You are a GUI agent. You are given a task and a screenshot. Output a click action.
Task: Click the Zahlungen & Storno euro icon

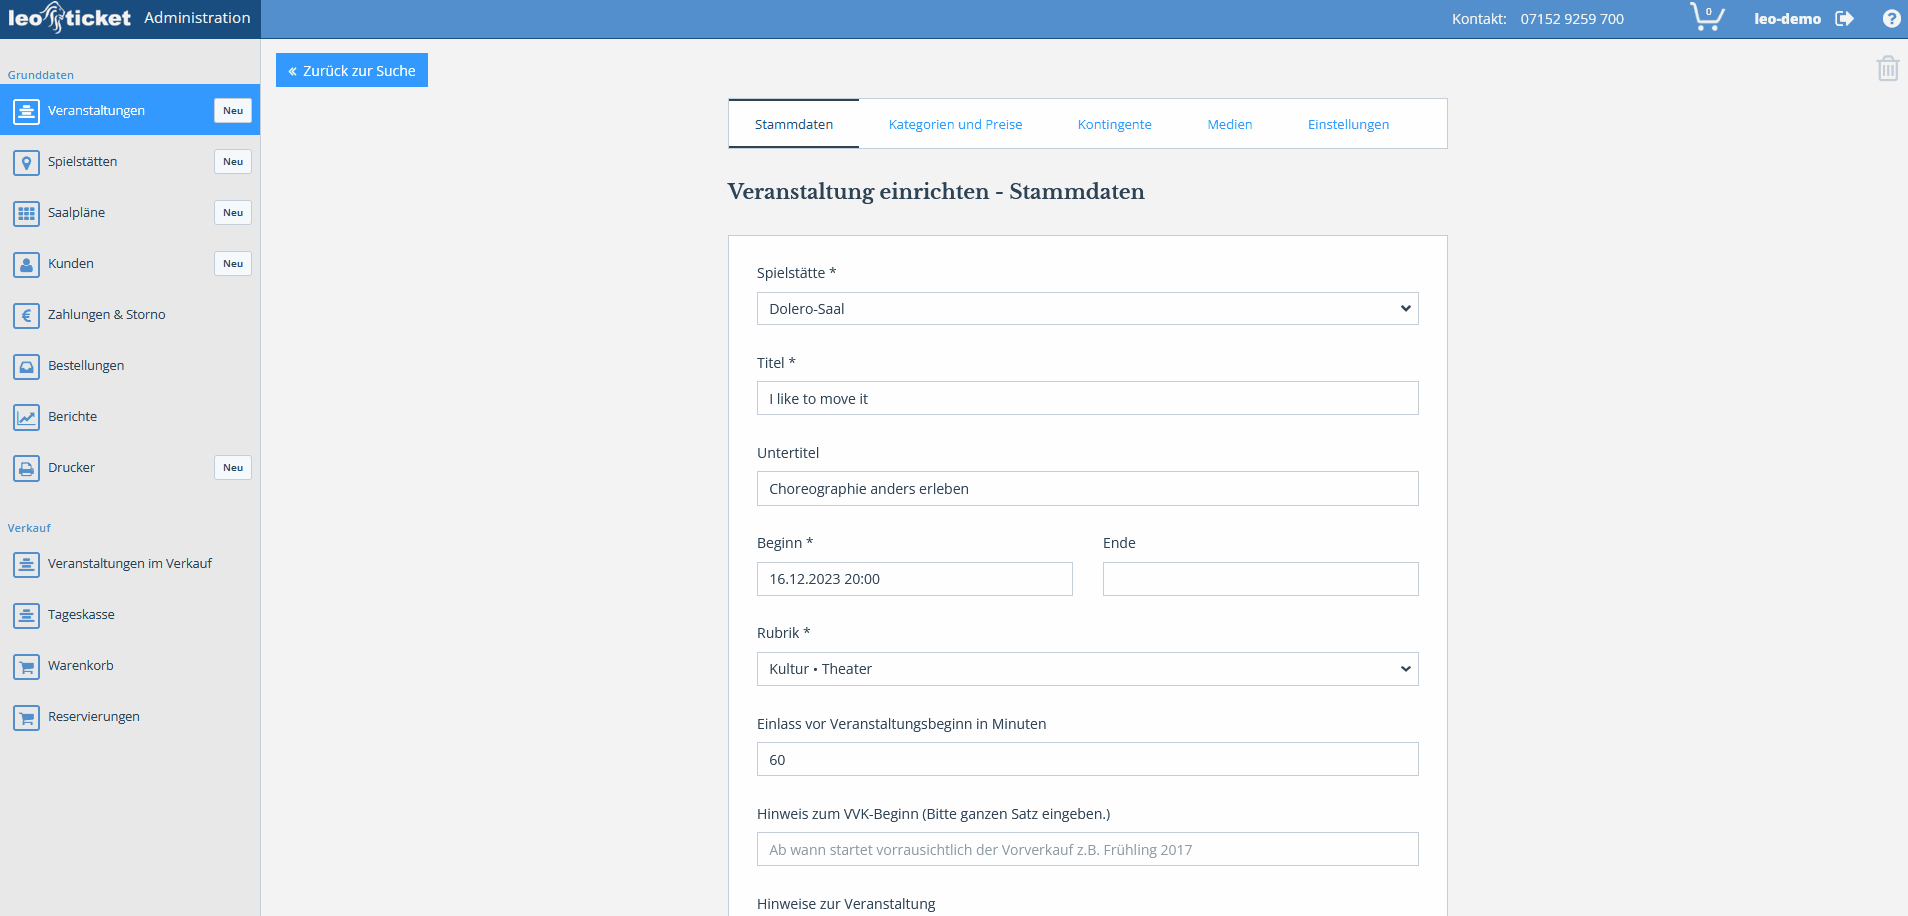click(27, 315)
